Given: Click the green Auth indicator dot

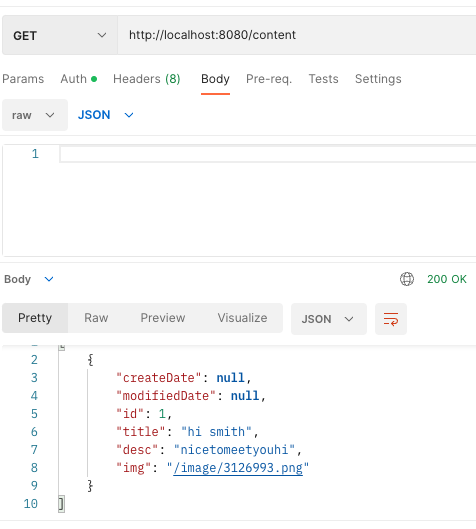Looking at the screenshot, I should pos(94,79).
